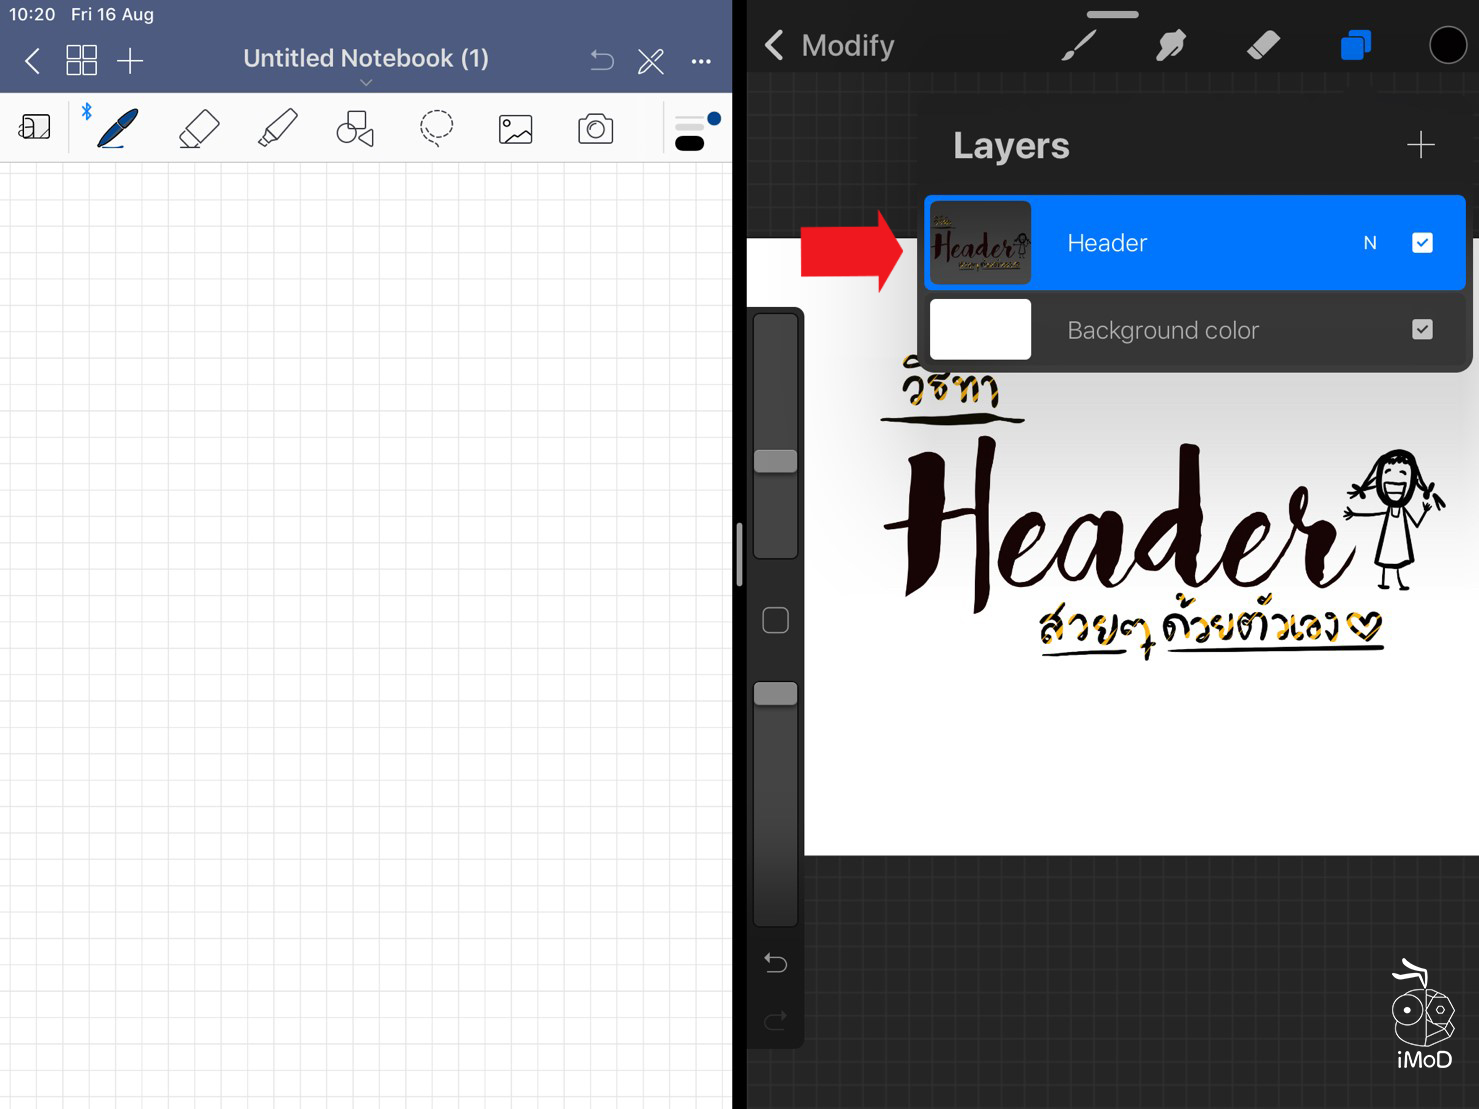
Task: Open Procreate's color picker circle
Action: click(x=1447, y=45)
